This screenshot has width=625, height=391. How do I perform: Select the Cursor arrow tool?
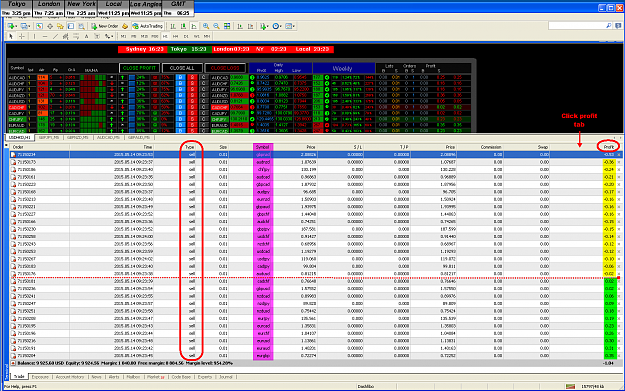(x=11, y=36)
